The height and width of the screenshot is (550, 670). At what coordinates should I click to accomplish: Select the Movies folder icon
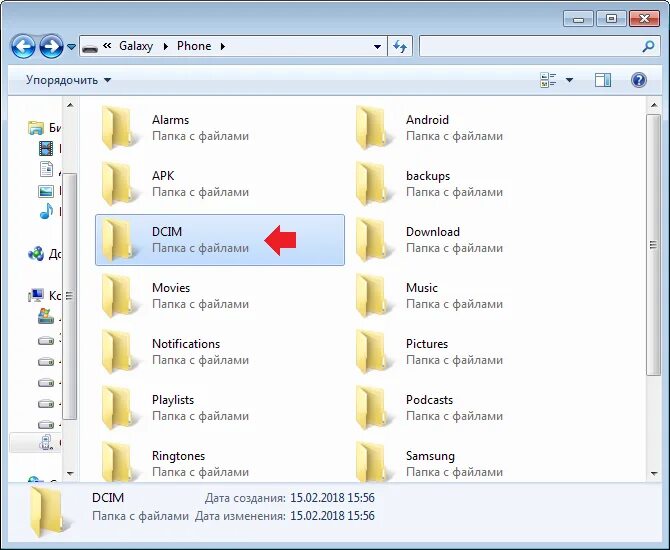click(120, 296)
